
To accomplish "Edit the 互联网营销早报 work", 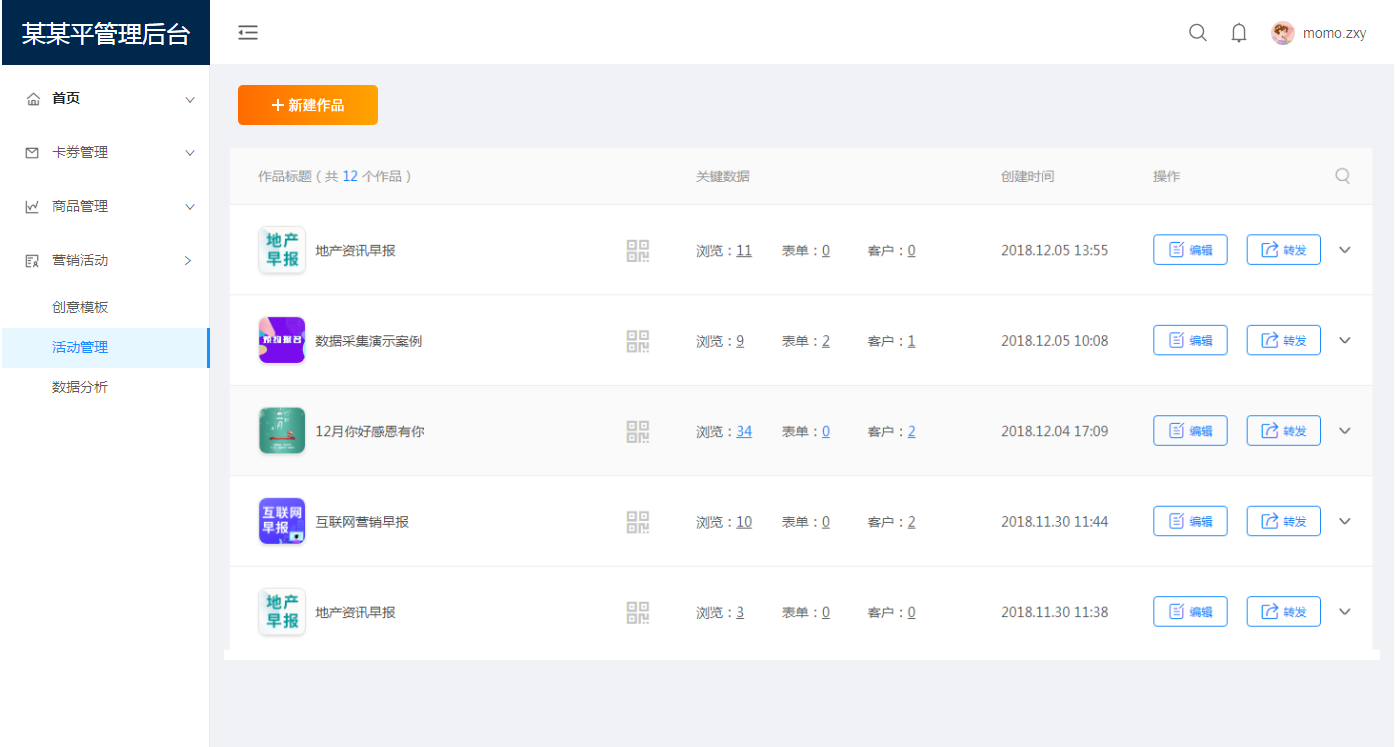I will [1190, 521].
